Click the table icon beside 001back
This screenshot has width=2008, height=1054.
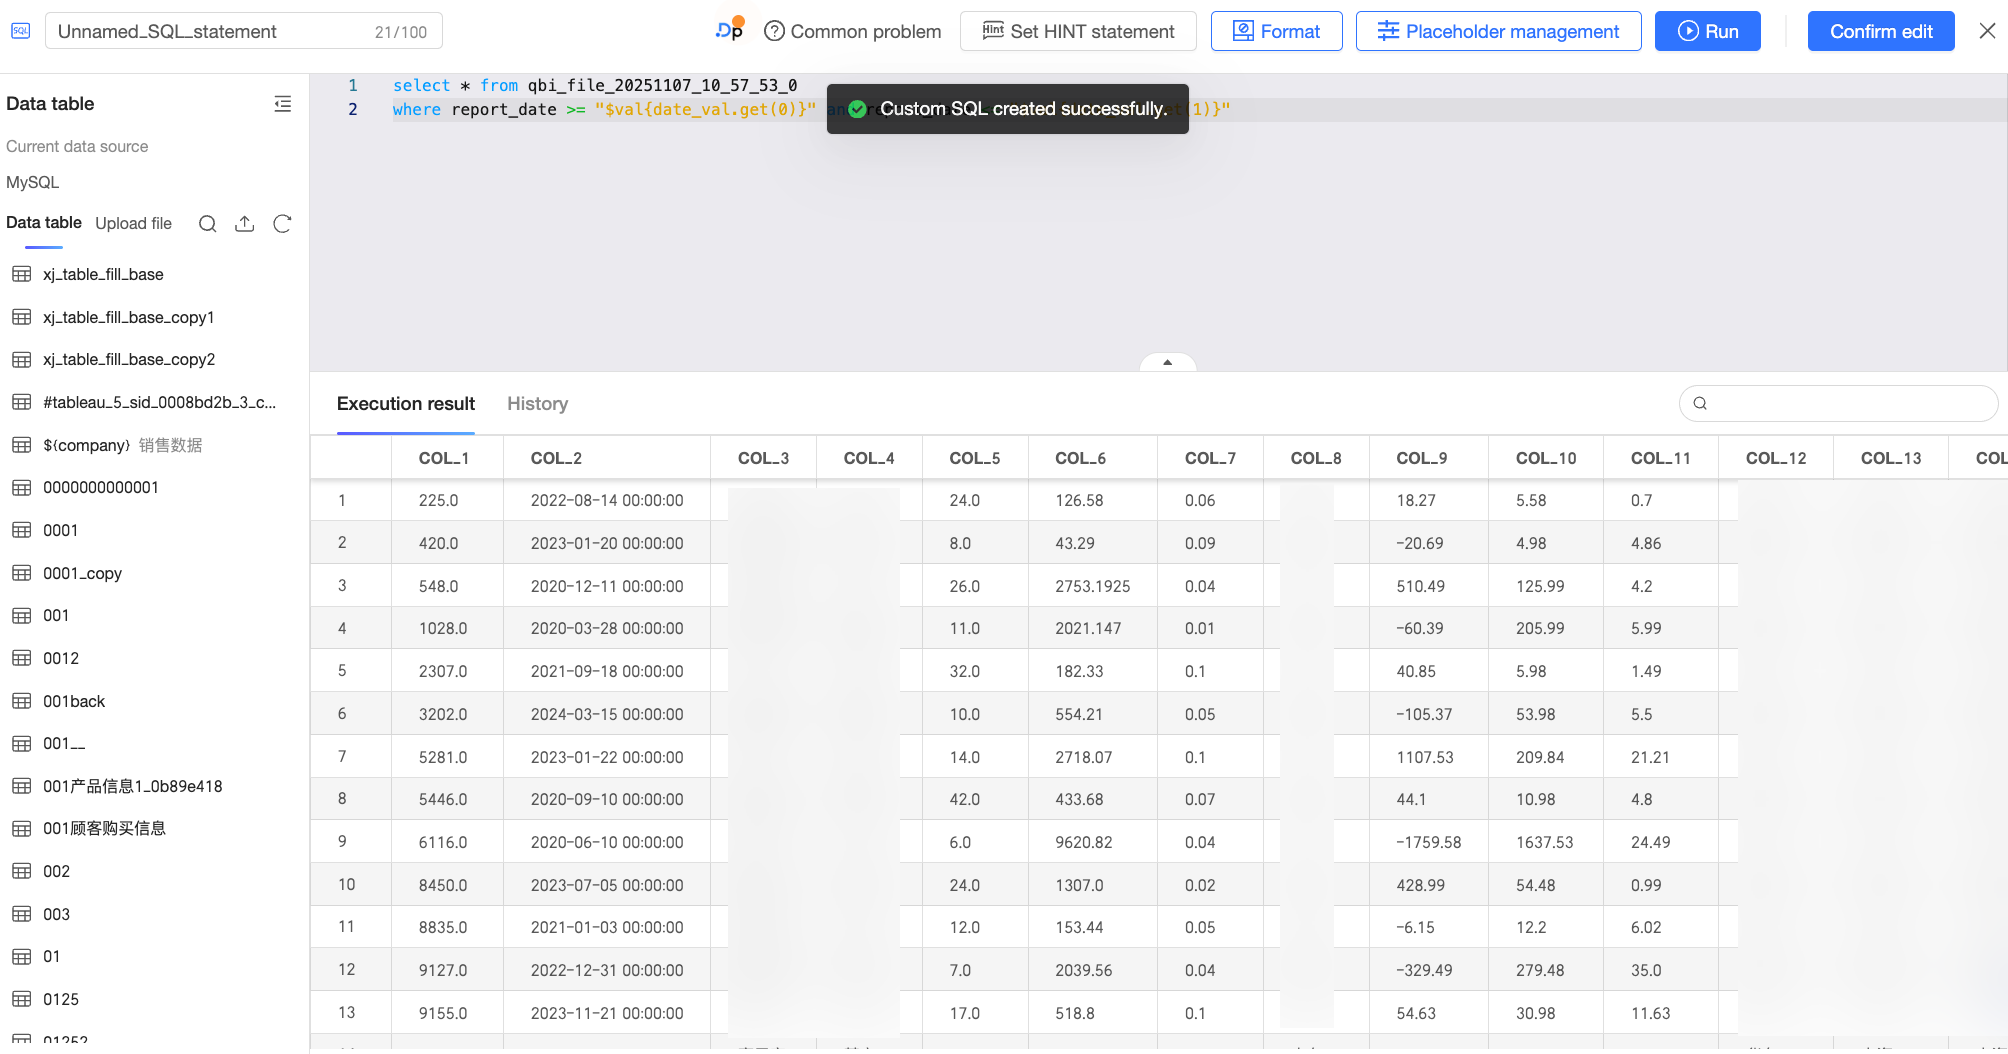point(22,701)
